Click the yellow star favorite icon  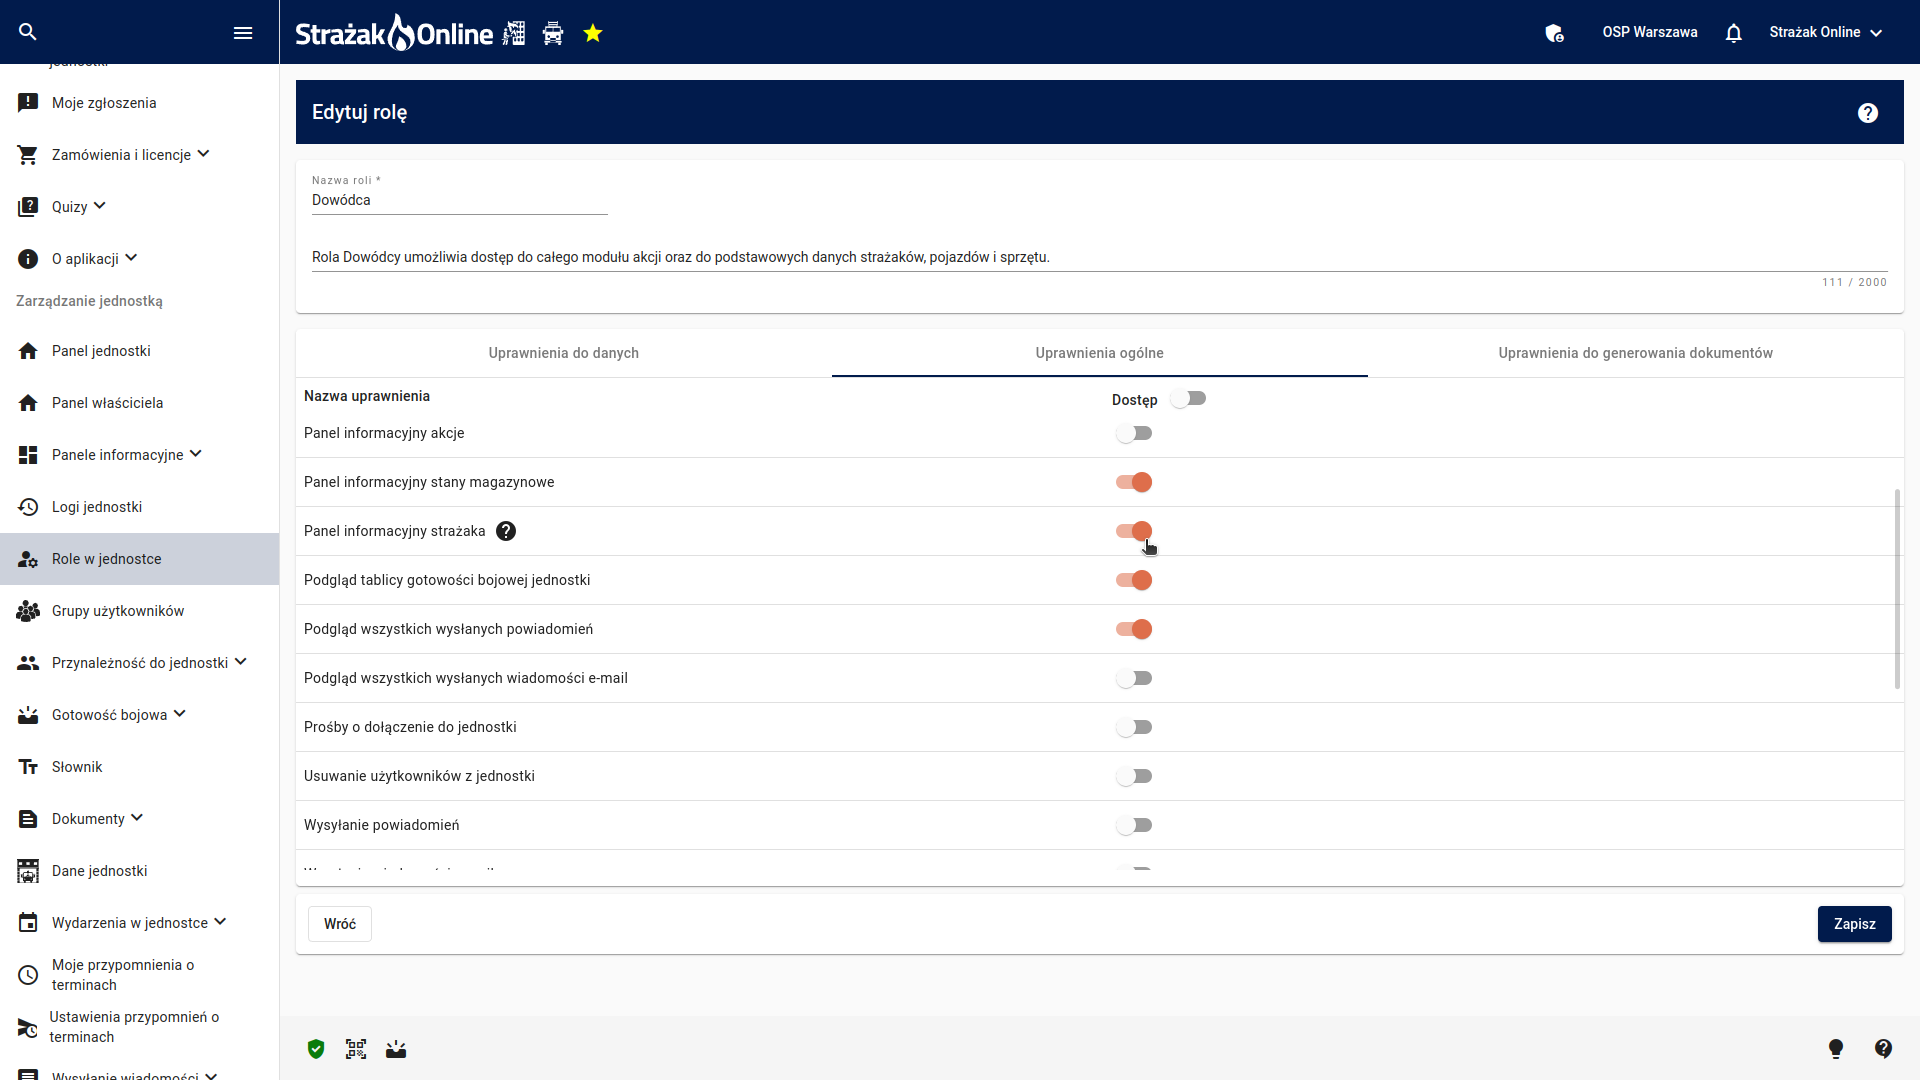593,33
